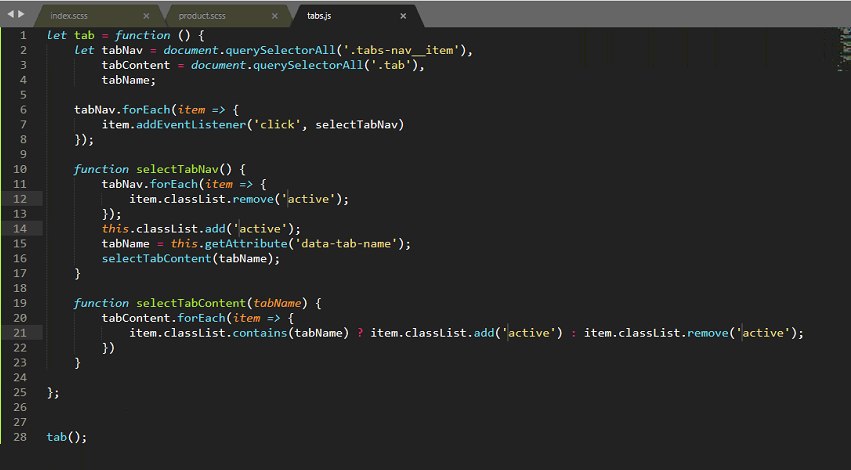
Task: Click line number 19 in the gutter
Action: pyautogui.click(x=20, y=303)
